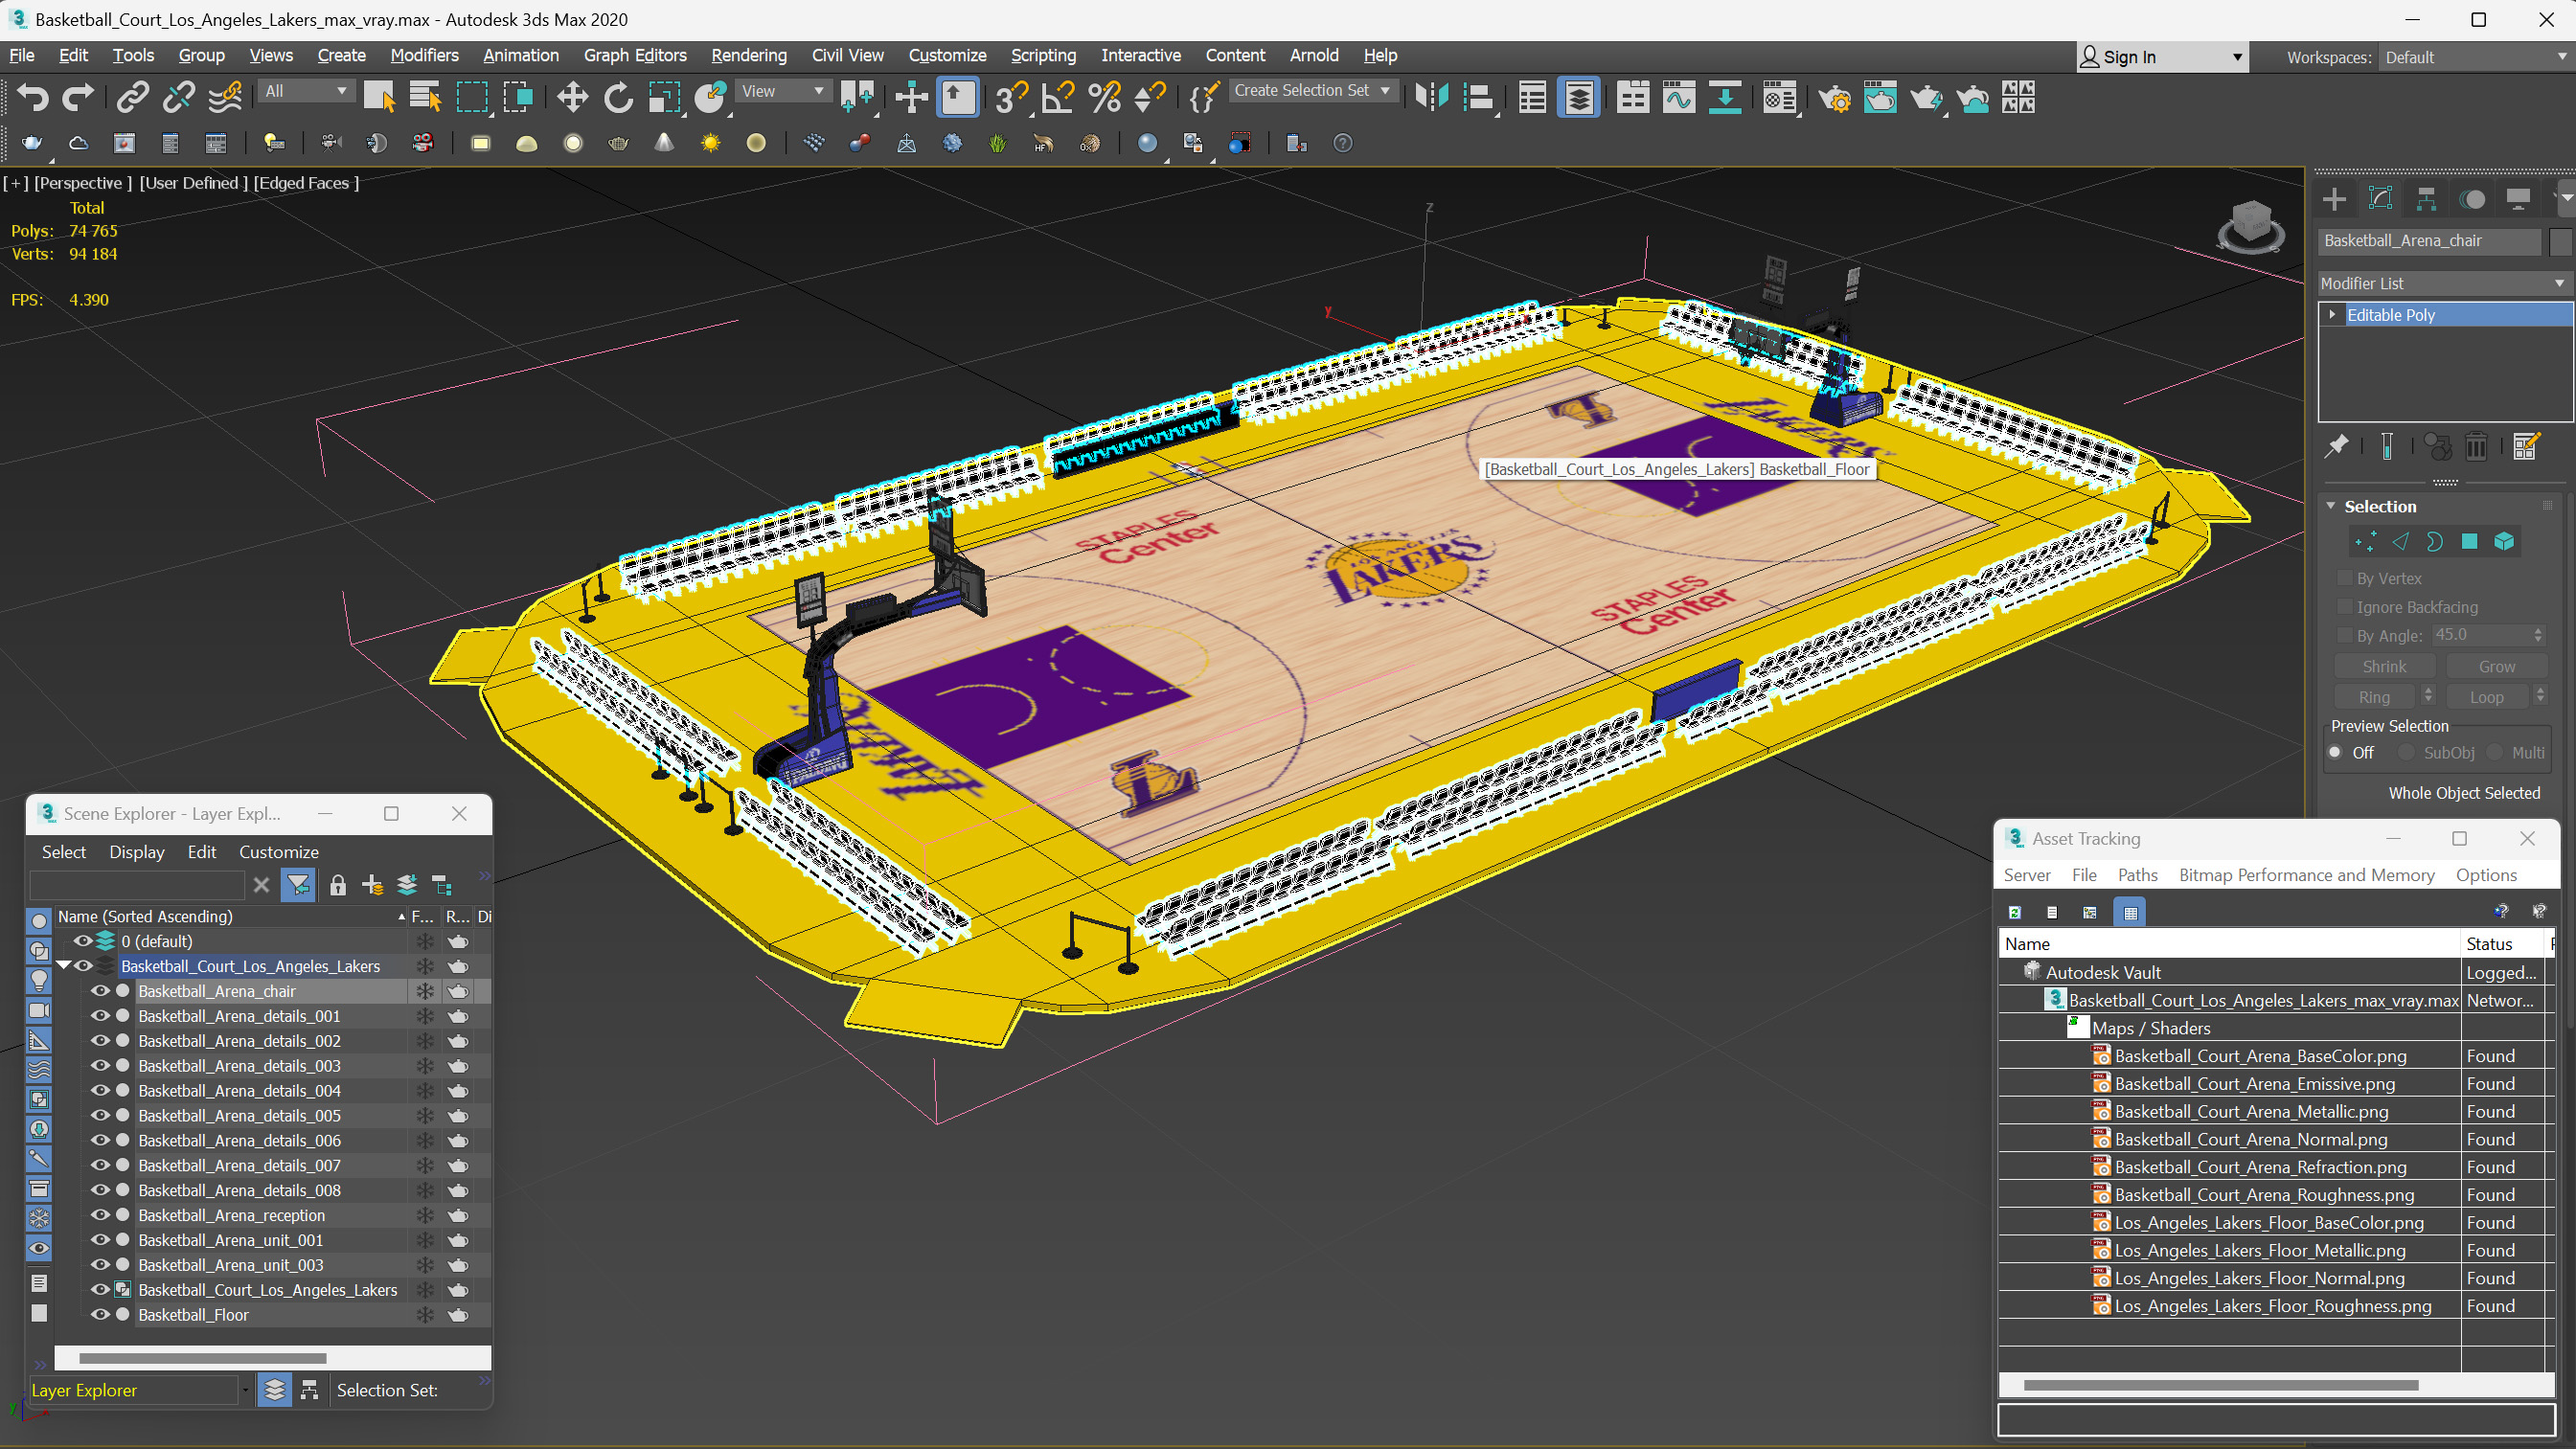Image resolution: width=2576 pixels, height=1449 pixels.
Task: Click the Basketball_Arena_chair object name field
Action: pyautogui.click(x=2429, y=241)
